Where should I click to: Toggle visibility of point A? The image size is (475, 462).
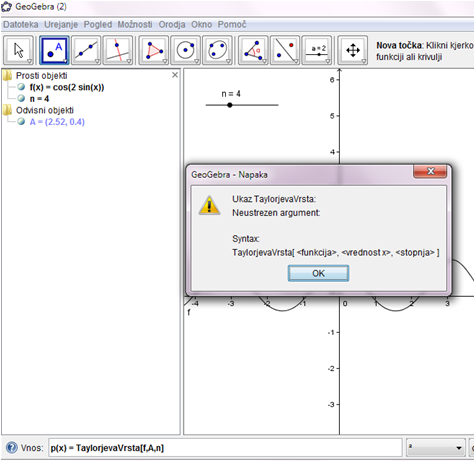point(21,122)
